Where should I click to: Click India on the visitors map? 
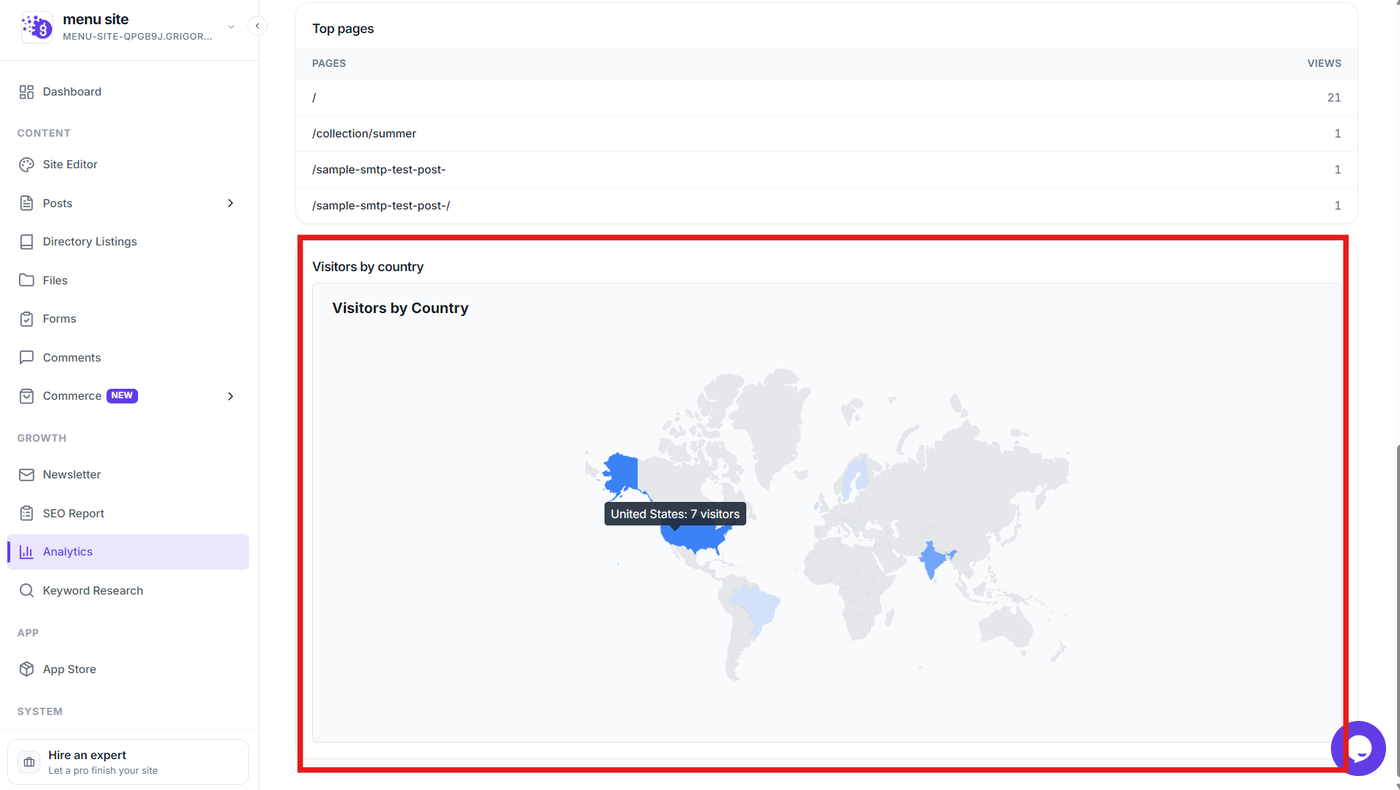click(934, 560)
